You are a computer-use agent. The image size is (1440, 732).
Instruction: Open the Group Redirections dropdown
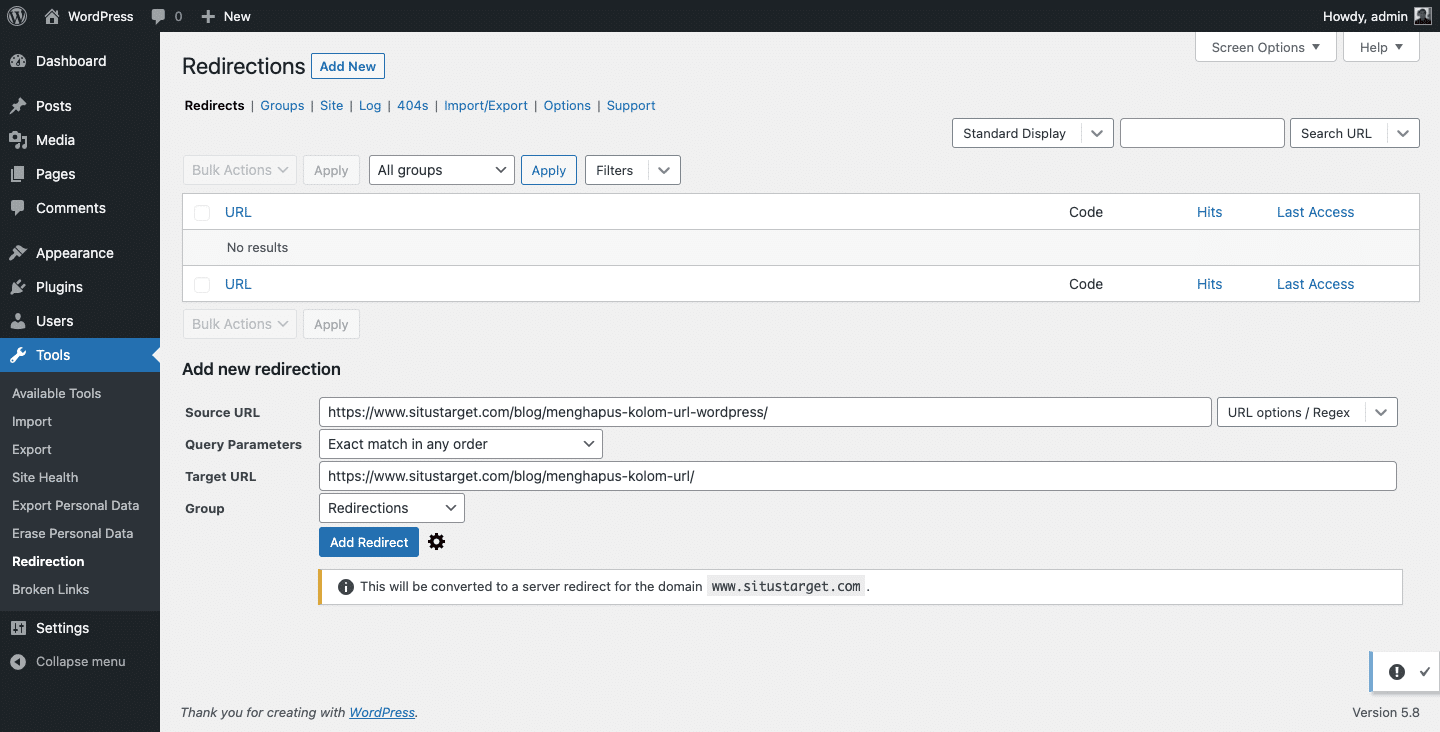pyautogui.click(x=392, y=508)
